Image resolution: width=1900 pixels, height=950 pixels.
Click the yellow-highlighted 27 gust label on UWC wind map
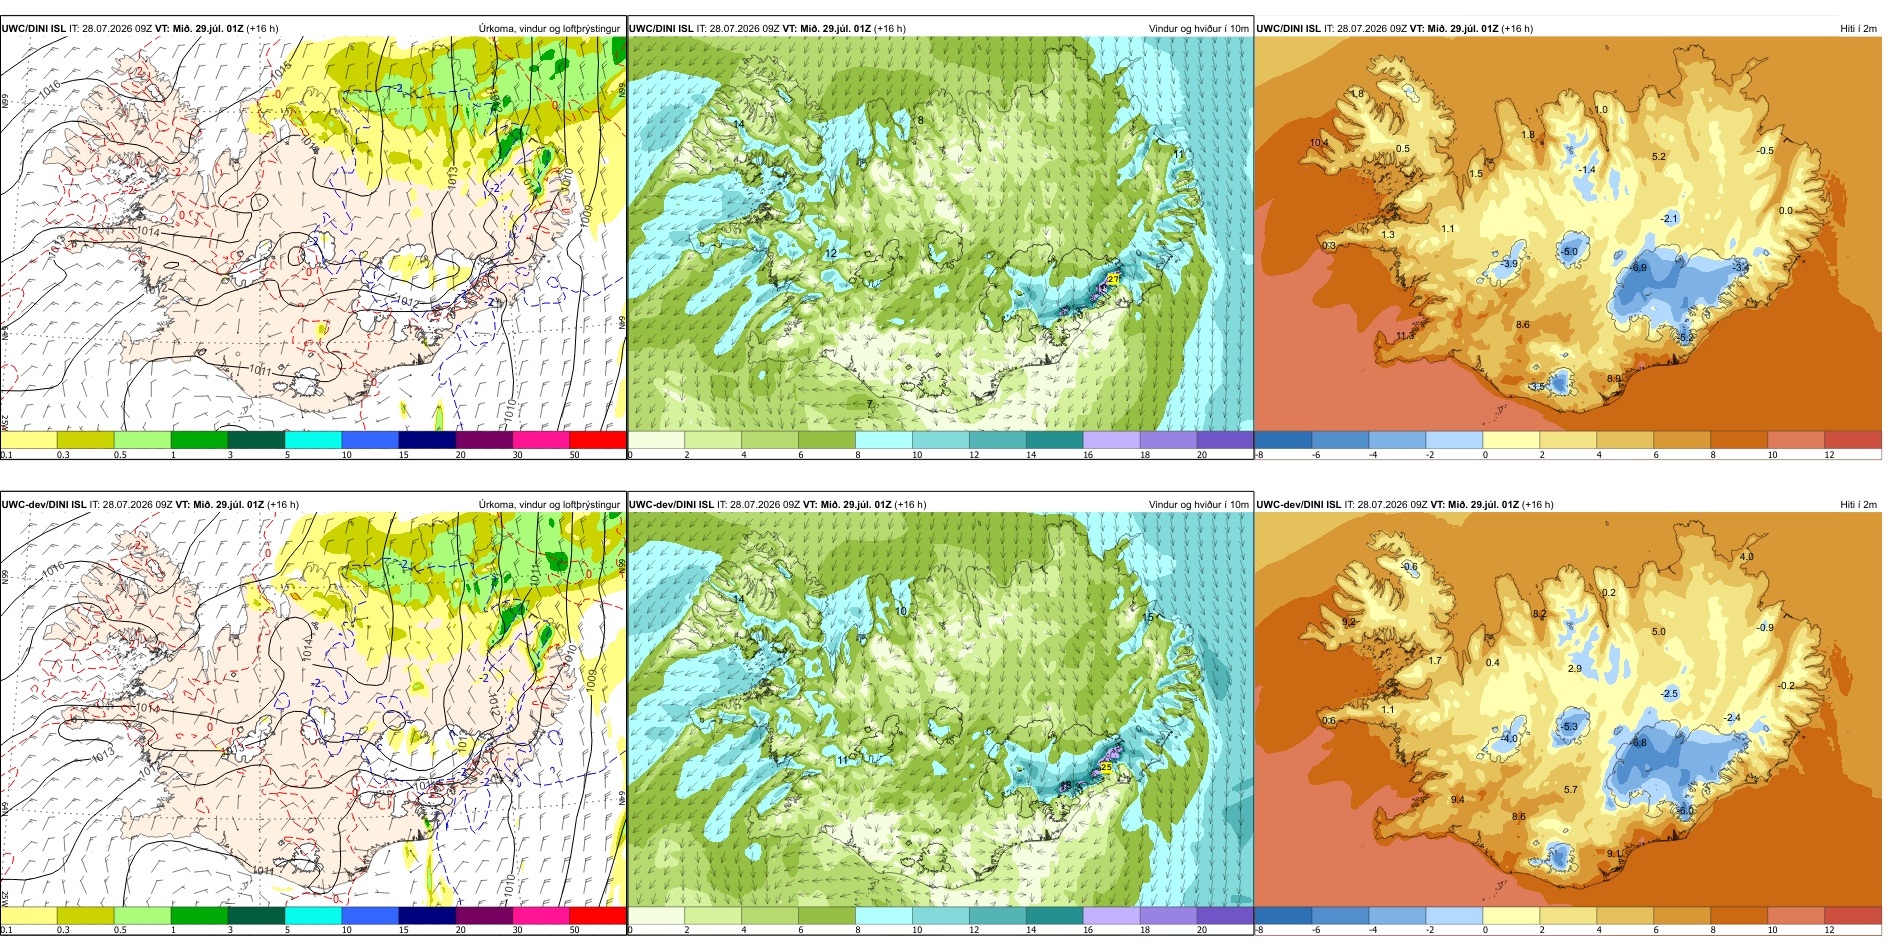click(x=1114, y=278)
